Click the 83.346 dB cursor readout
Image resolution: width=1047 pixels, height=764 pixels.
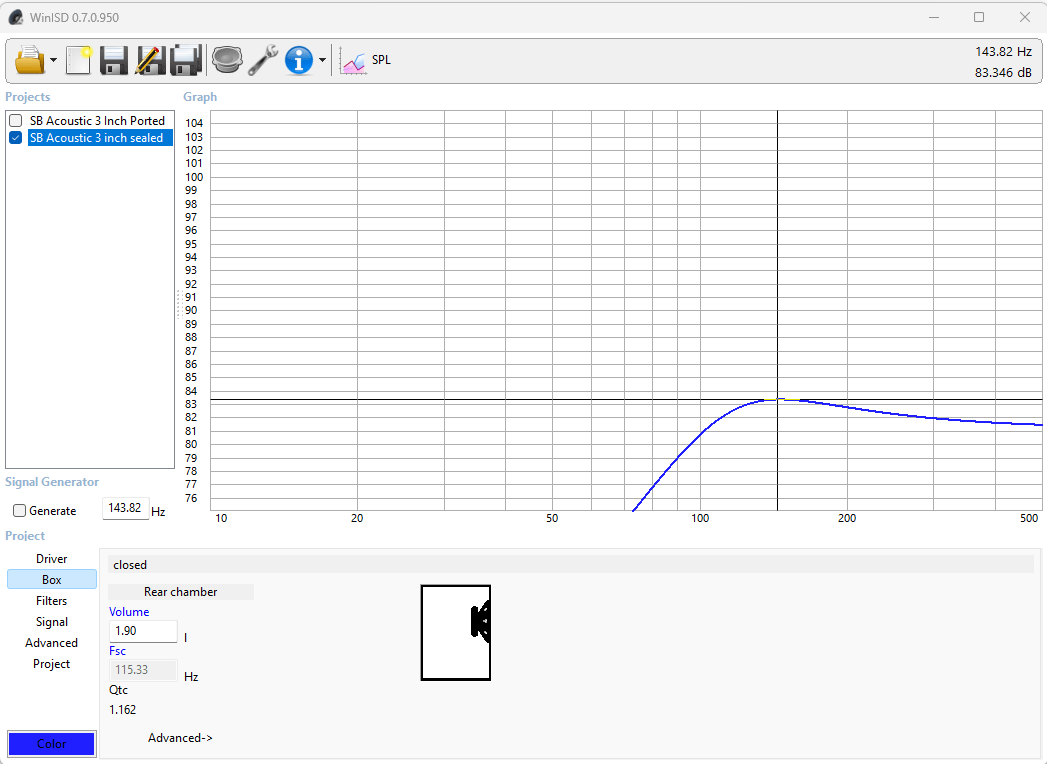(x=1003, y=73)
